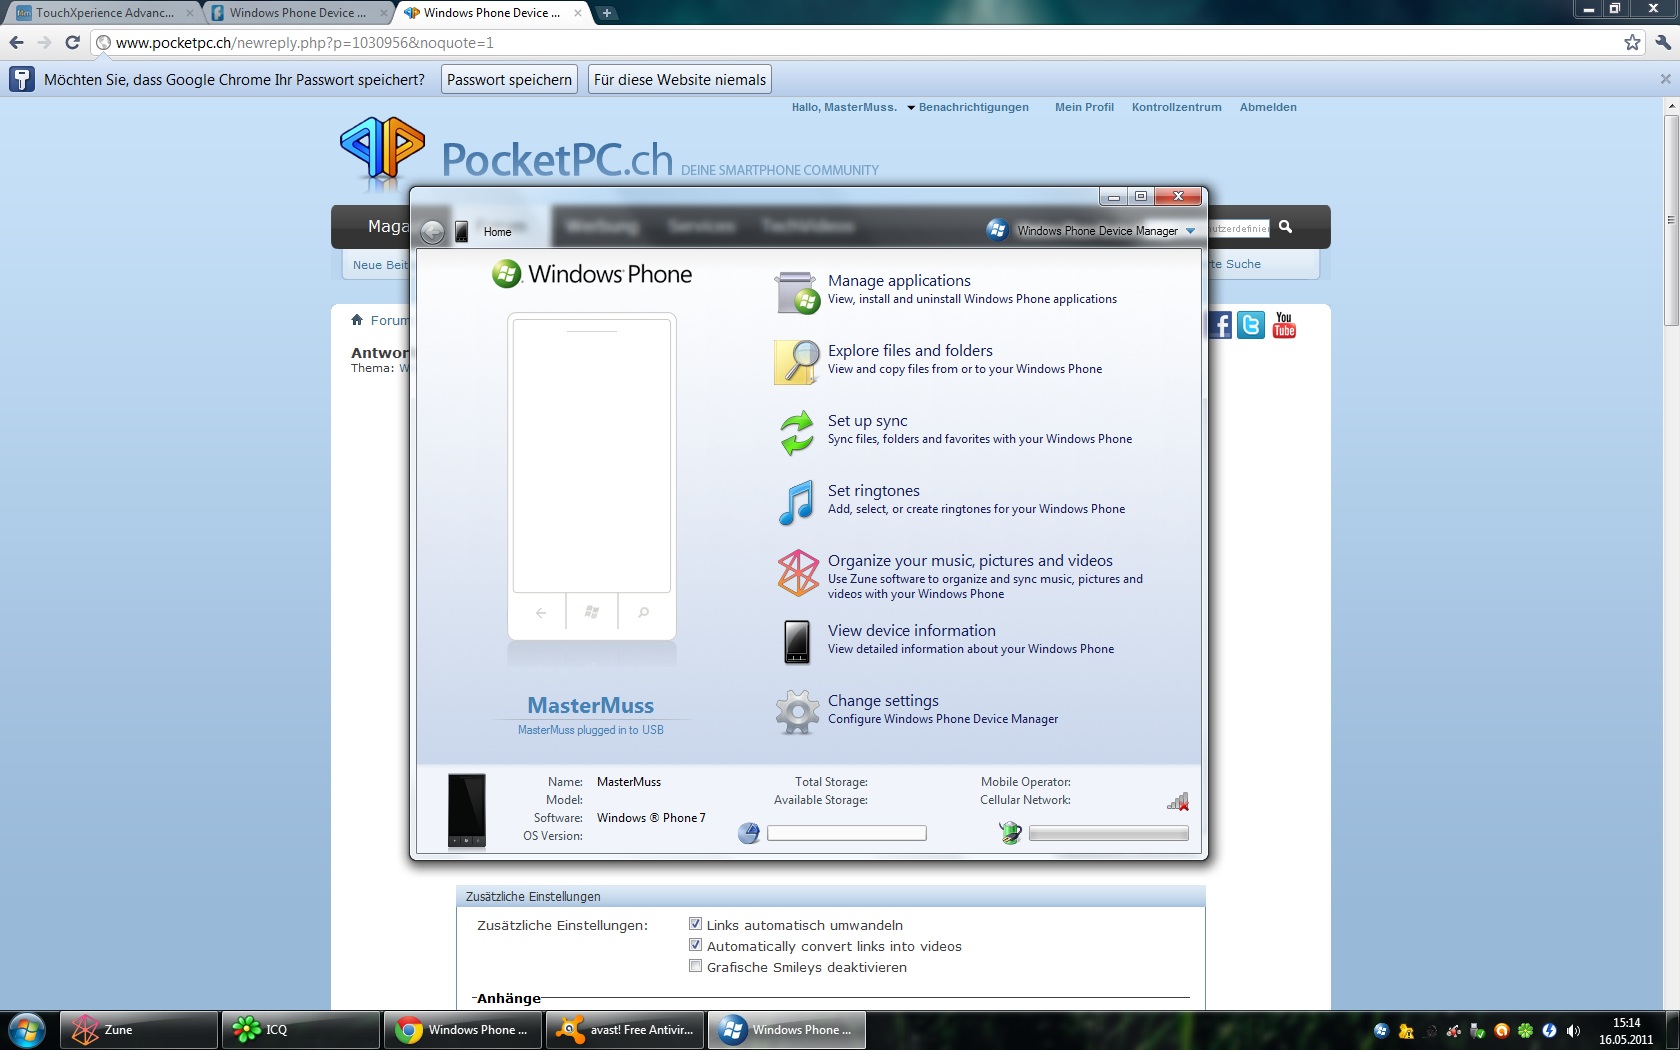The height and width of the screenshot is (1050, 1680).
Task: Open a new Chrome tab
Action: point(607,13)
